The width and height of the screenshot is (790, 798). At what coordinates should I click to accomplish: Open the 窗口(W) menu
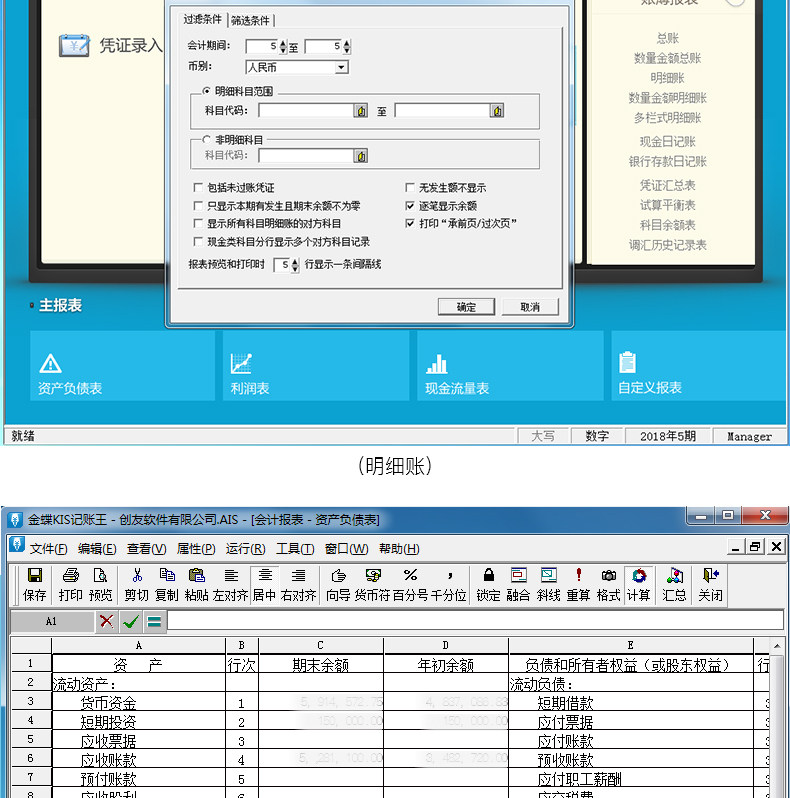tap(347, 549)
